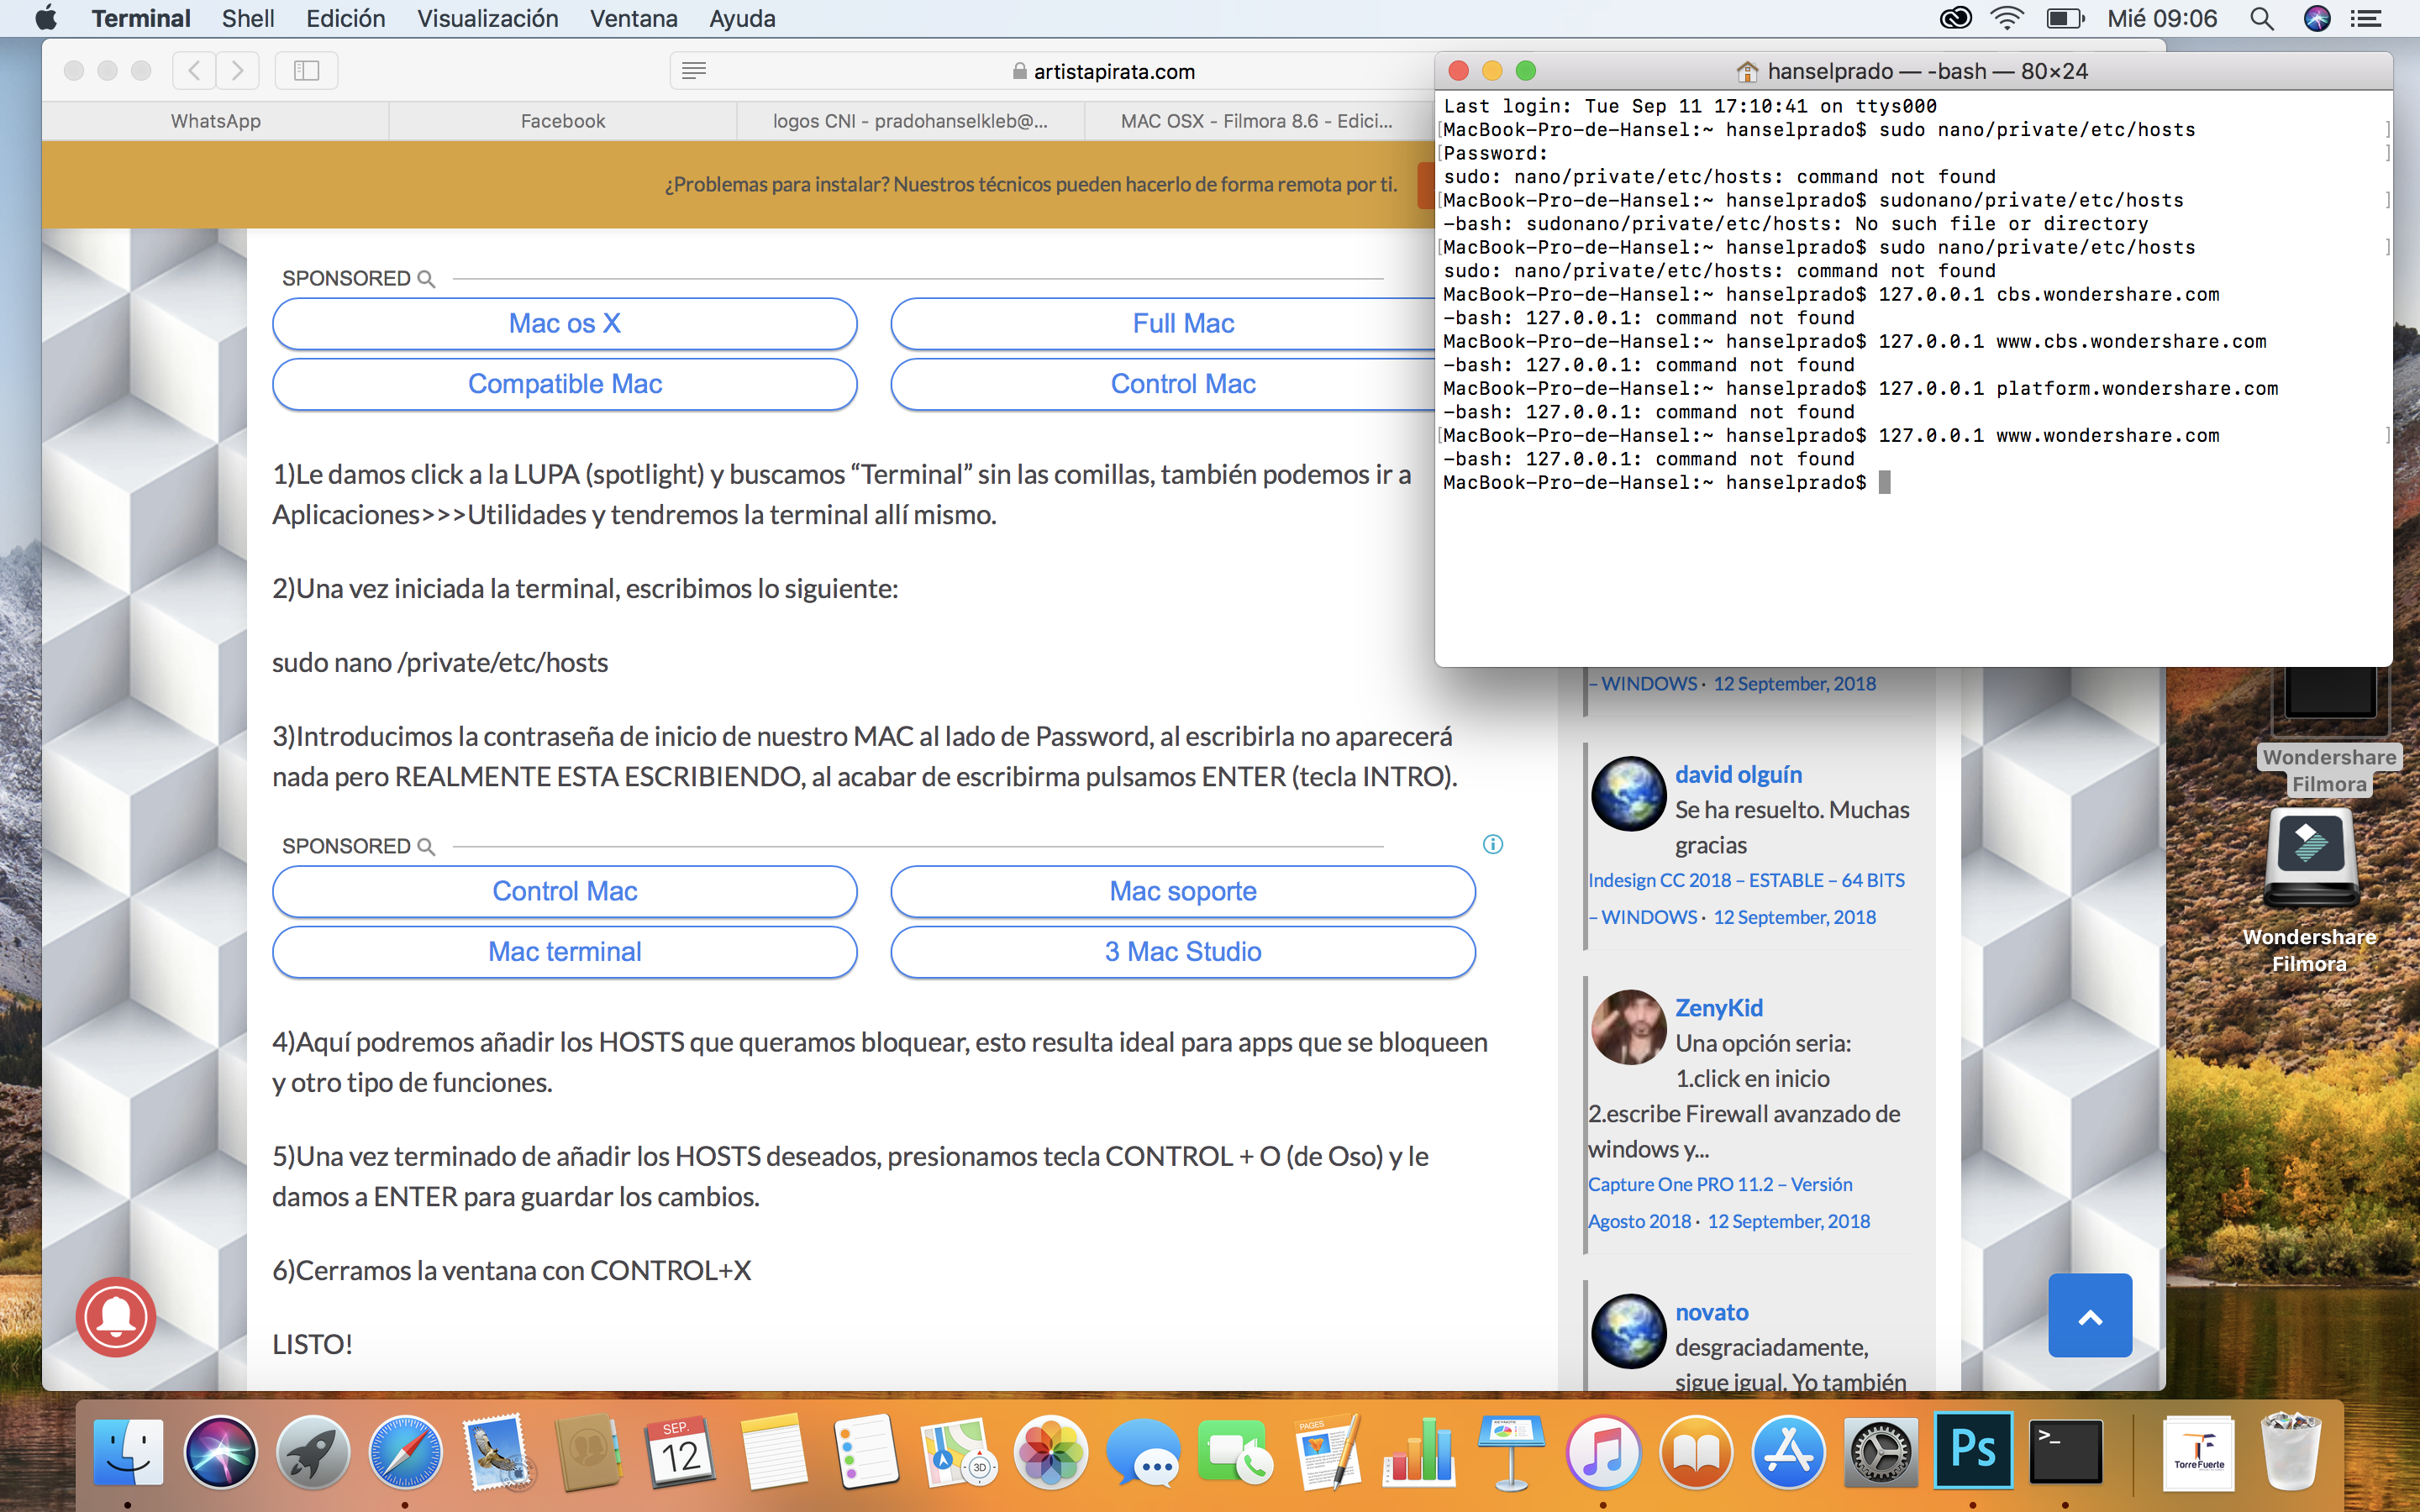Open david olguín commenter link

pos(1738,774)
